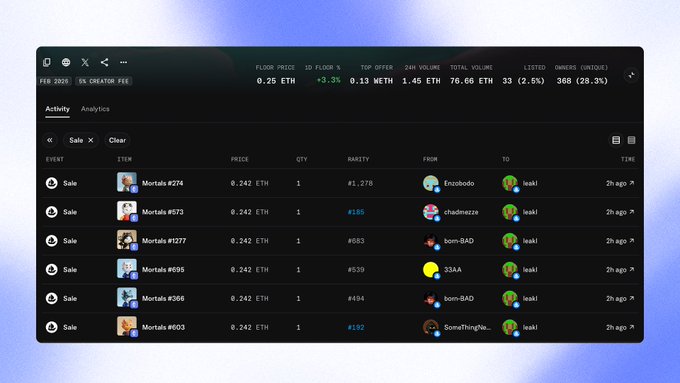Viewport: 680px width, 383px height.
Task: Click the SomeThingNe... avatar icon
Action: tap(431, 327)
